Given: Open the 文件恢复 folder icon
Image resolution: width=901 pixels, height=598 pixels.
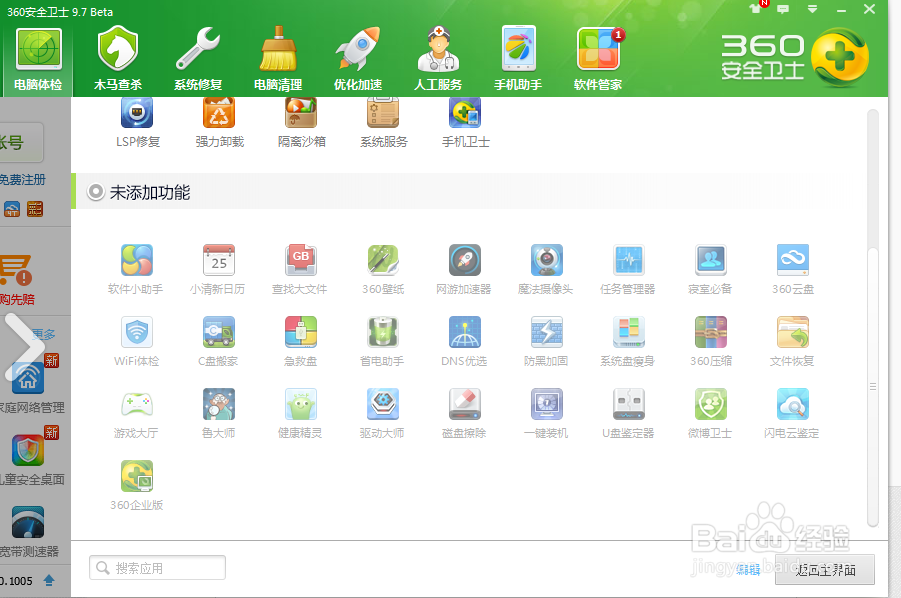Looking at the screenshot, I should click(x=792, y=332).
